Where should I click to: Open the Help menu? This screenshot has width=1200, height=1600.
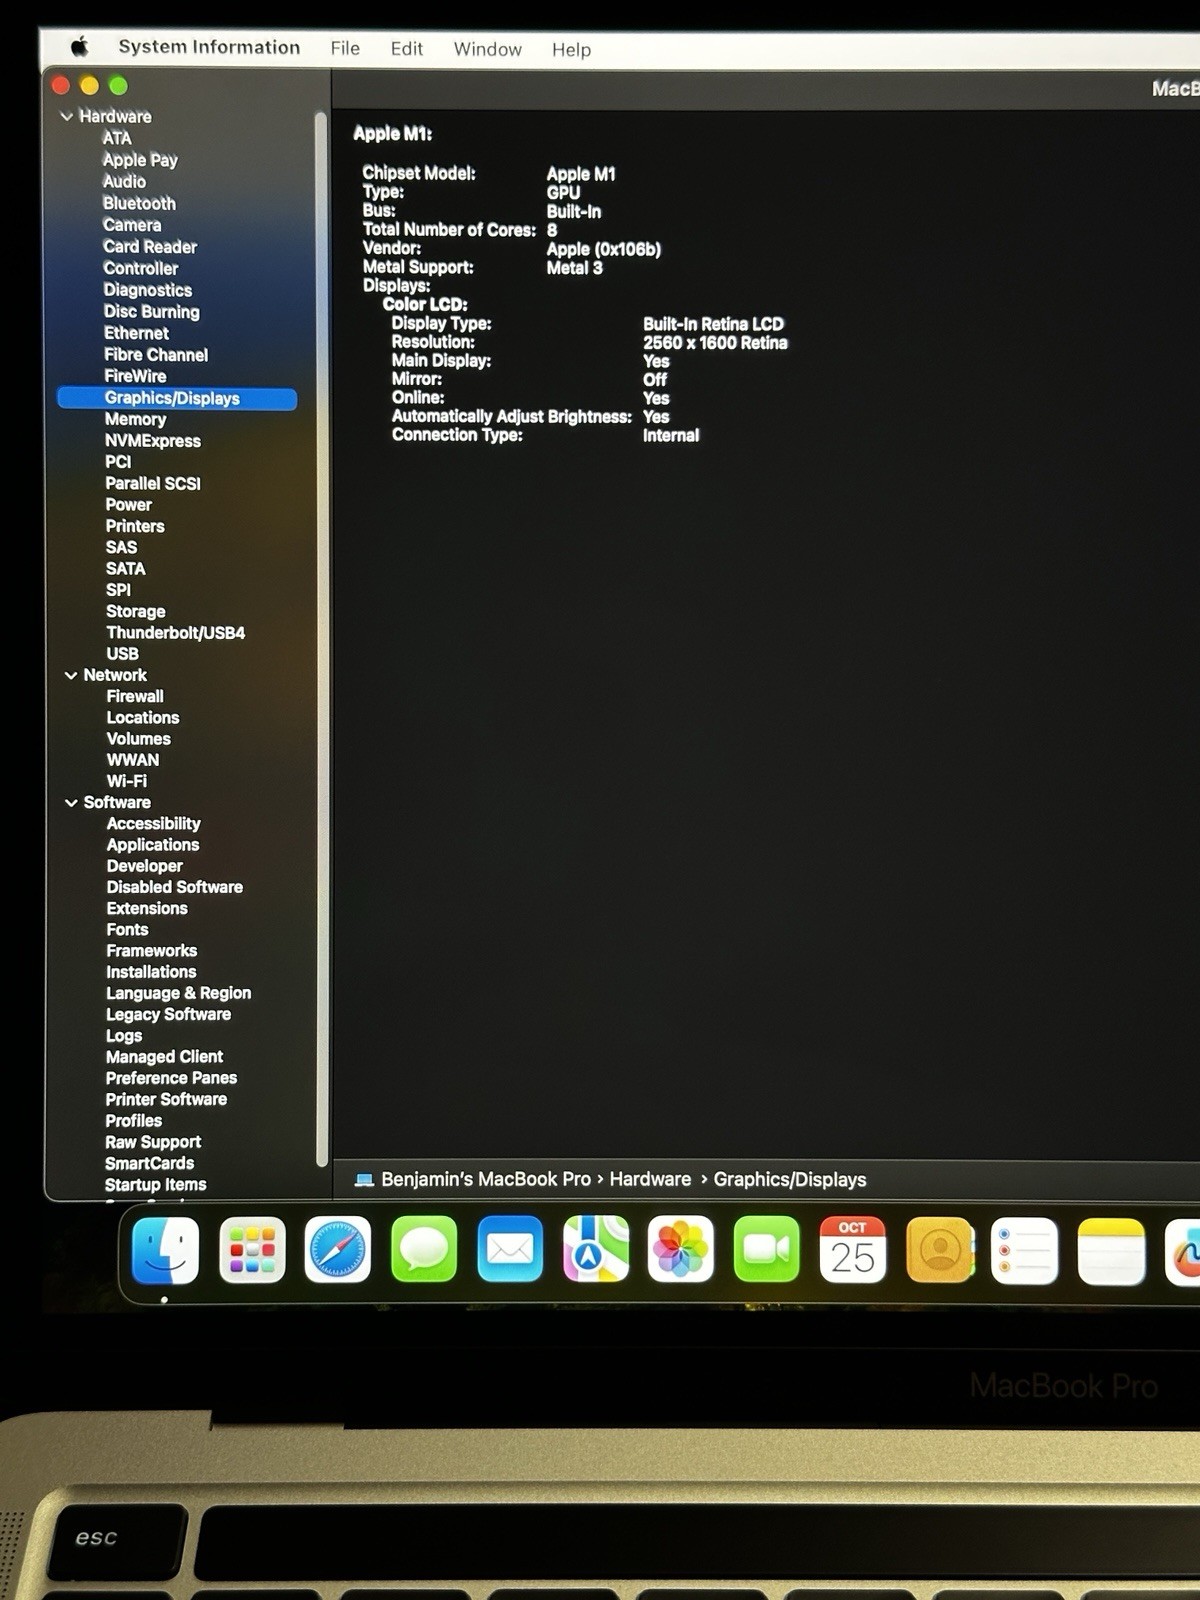[x=571, y=50]
